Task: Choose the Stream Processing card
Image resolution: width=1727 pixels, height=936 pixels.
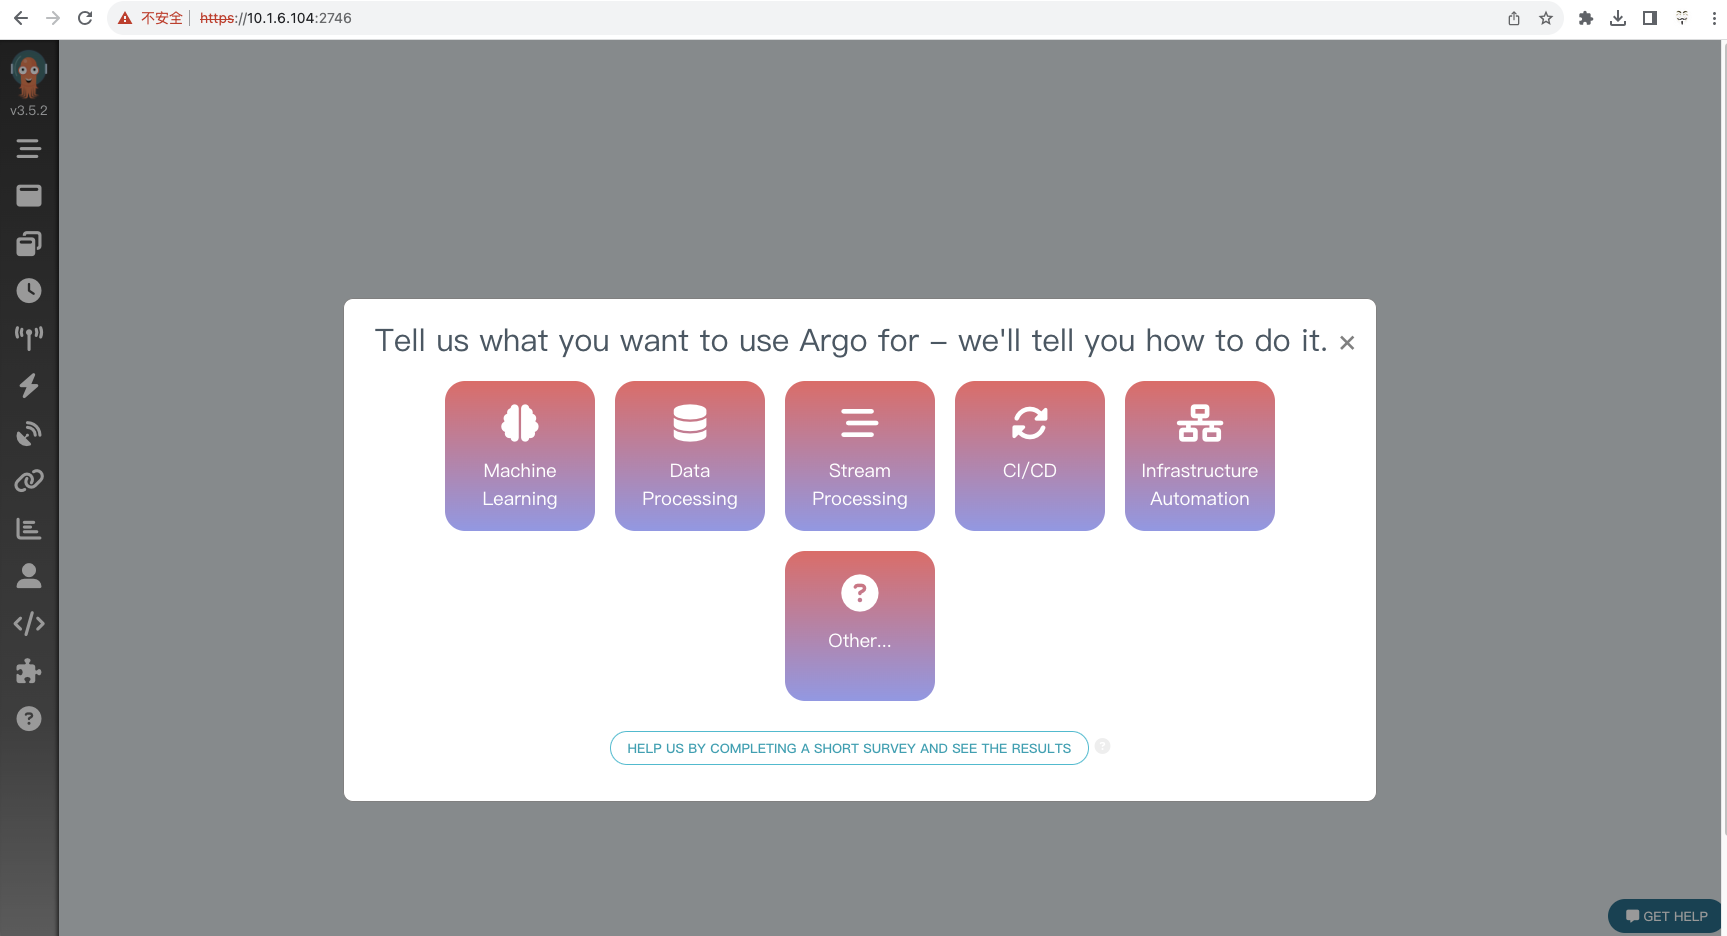Action: (860, 456)
